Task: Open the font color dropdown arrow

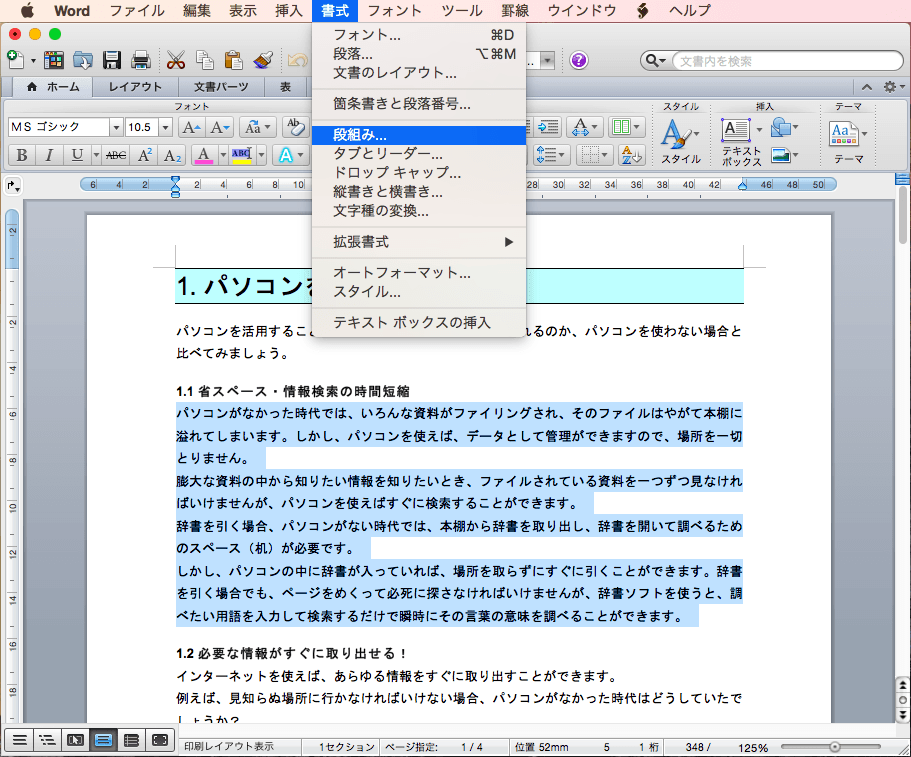Action: coord(223,155)
